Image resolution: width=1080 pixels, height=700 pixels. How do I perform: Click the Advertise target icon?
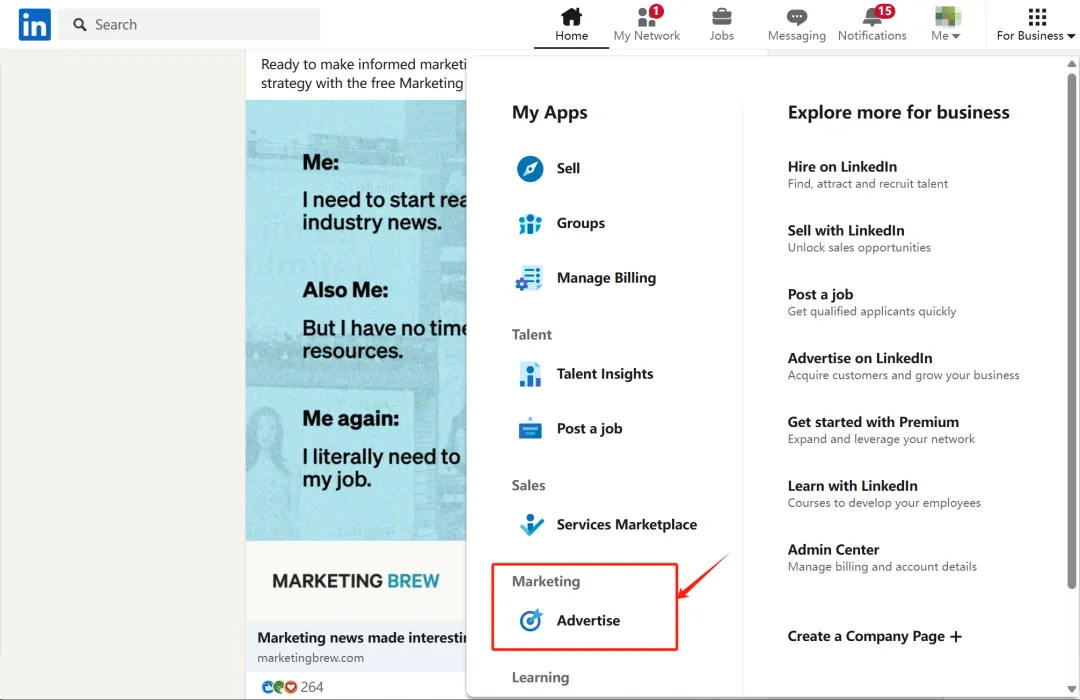tap(530, 621)
